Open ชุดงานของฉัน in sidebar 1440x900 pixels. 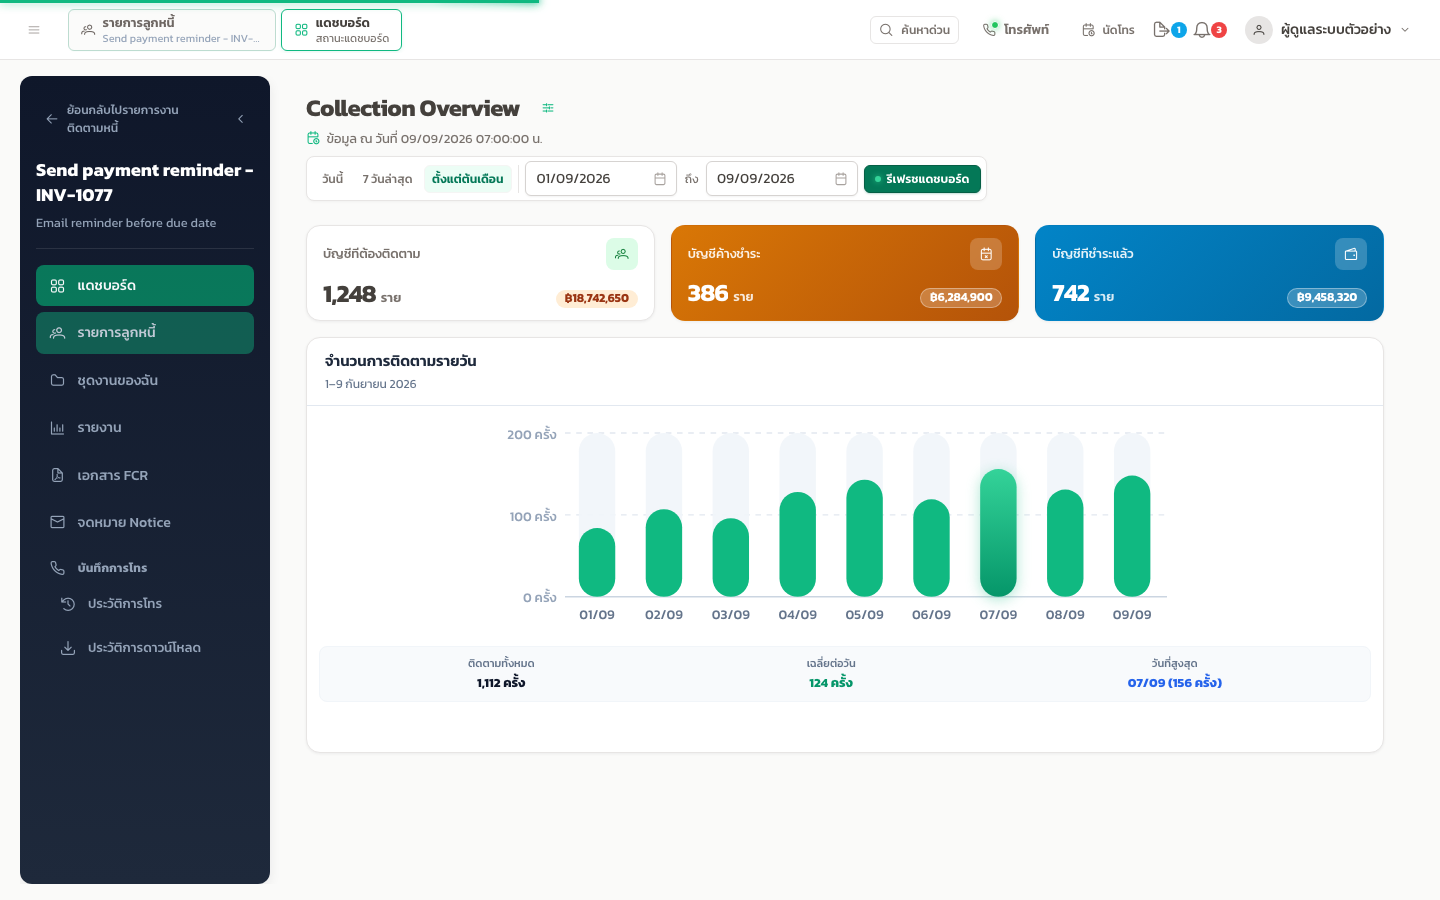click(x=145, y=380)
